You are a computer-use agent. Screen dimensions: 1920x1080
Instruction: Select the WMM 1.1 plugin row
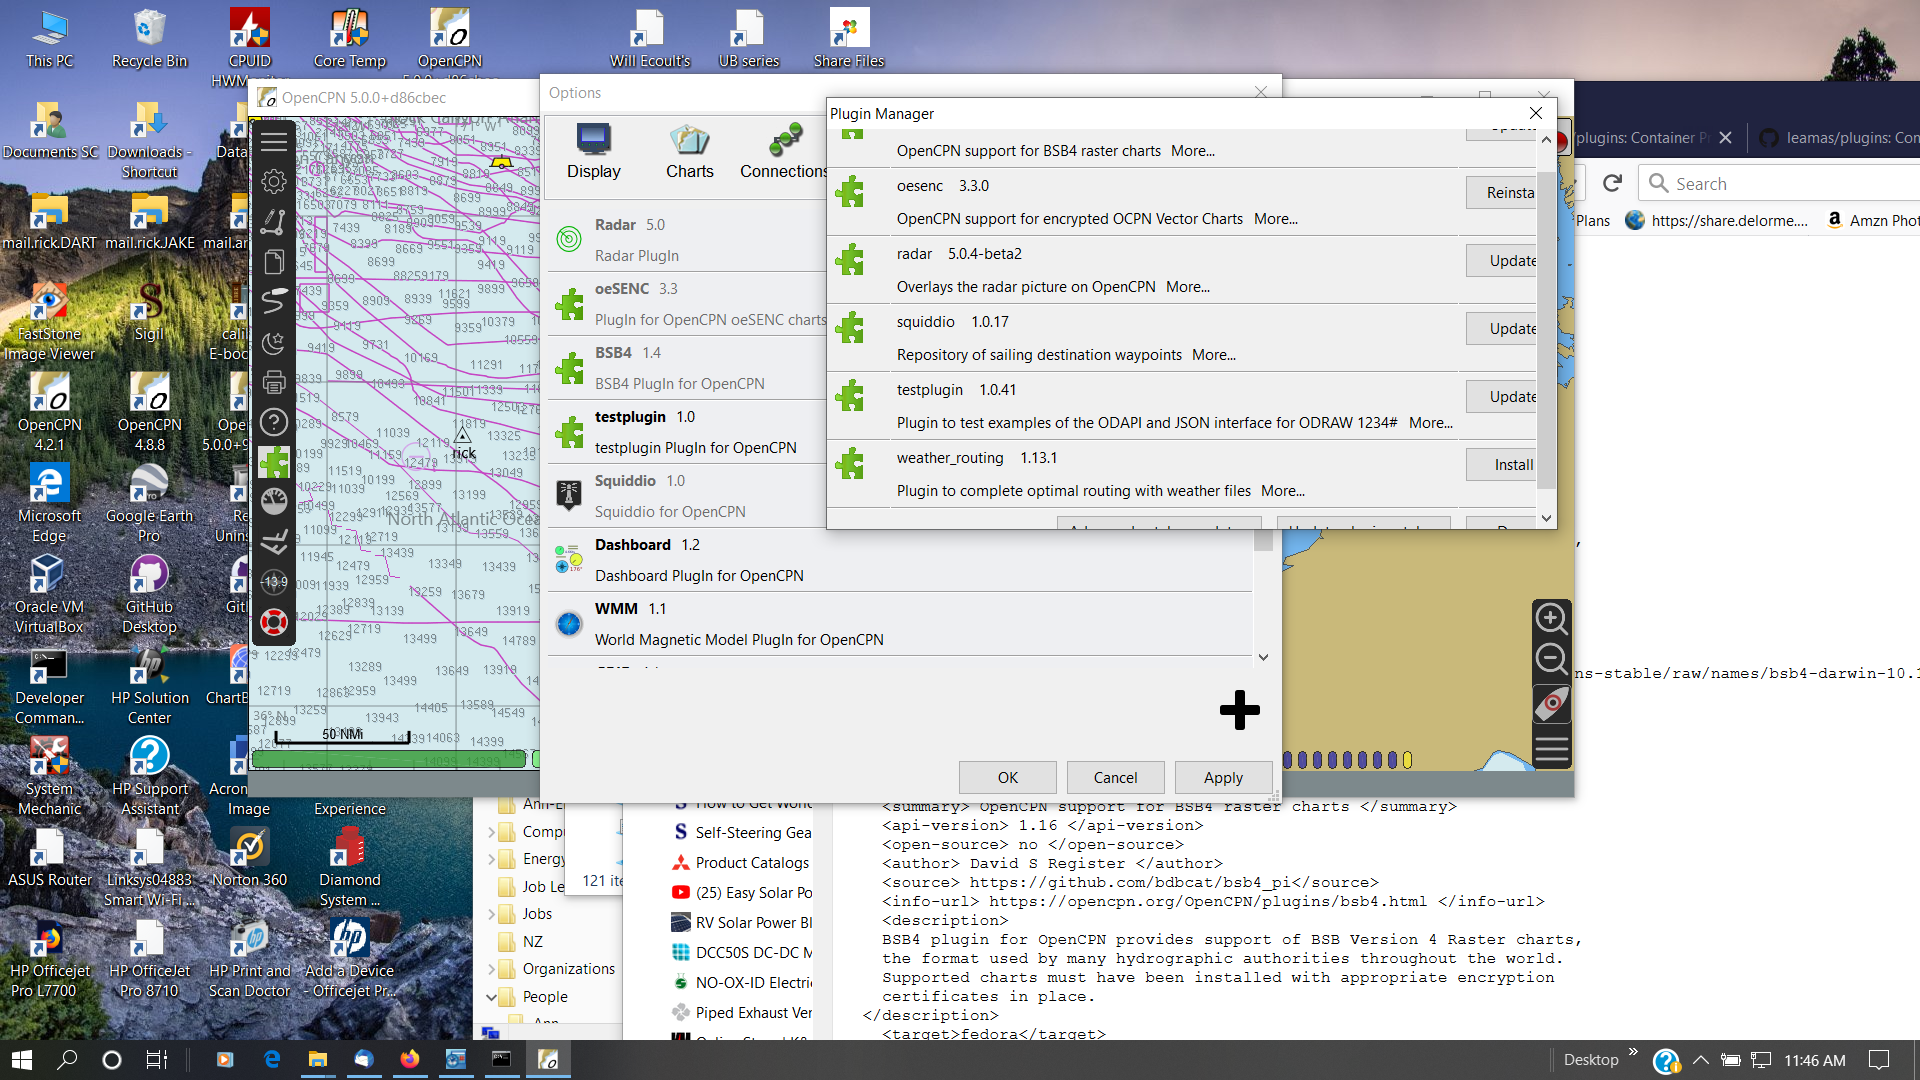tap(899, 624)
